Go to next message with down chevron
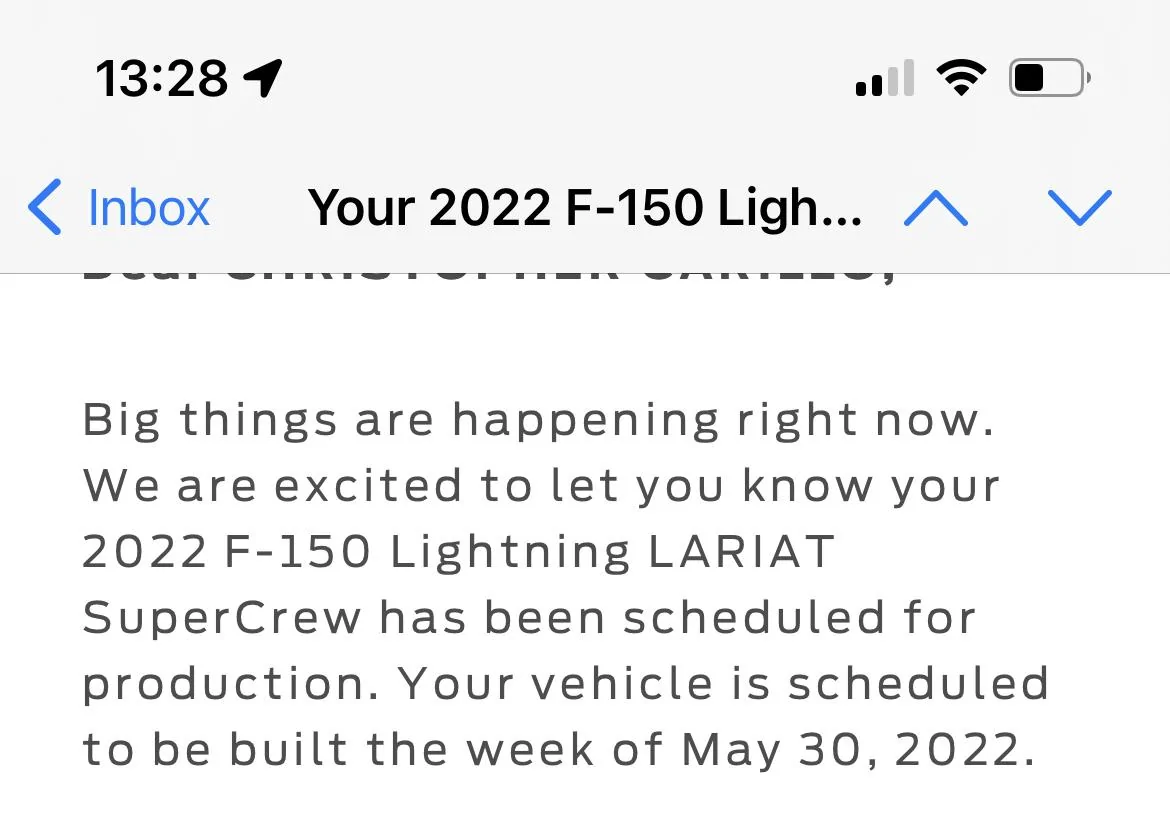 pos(1080,208)
